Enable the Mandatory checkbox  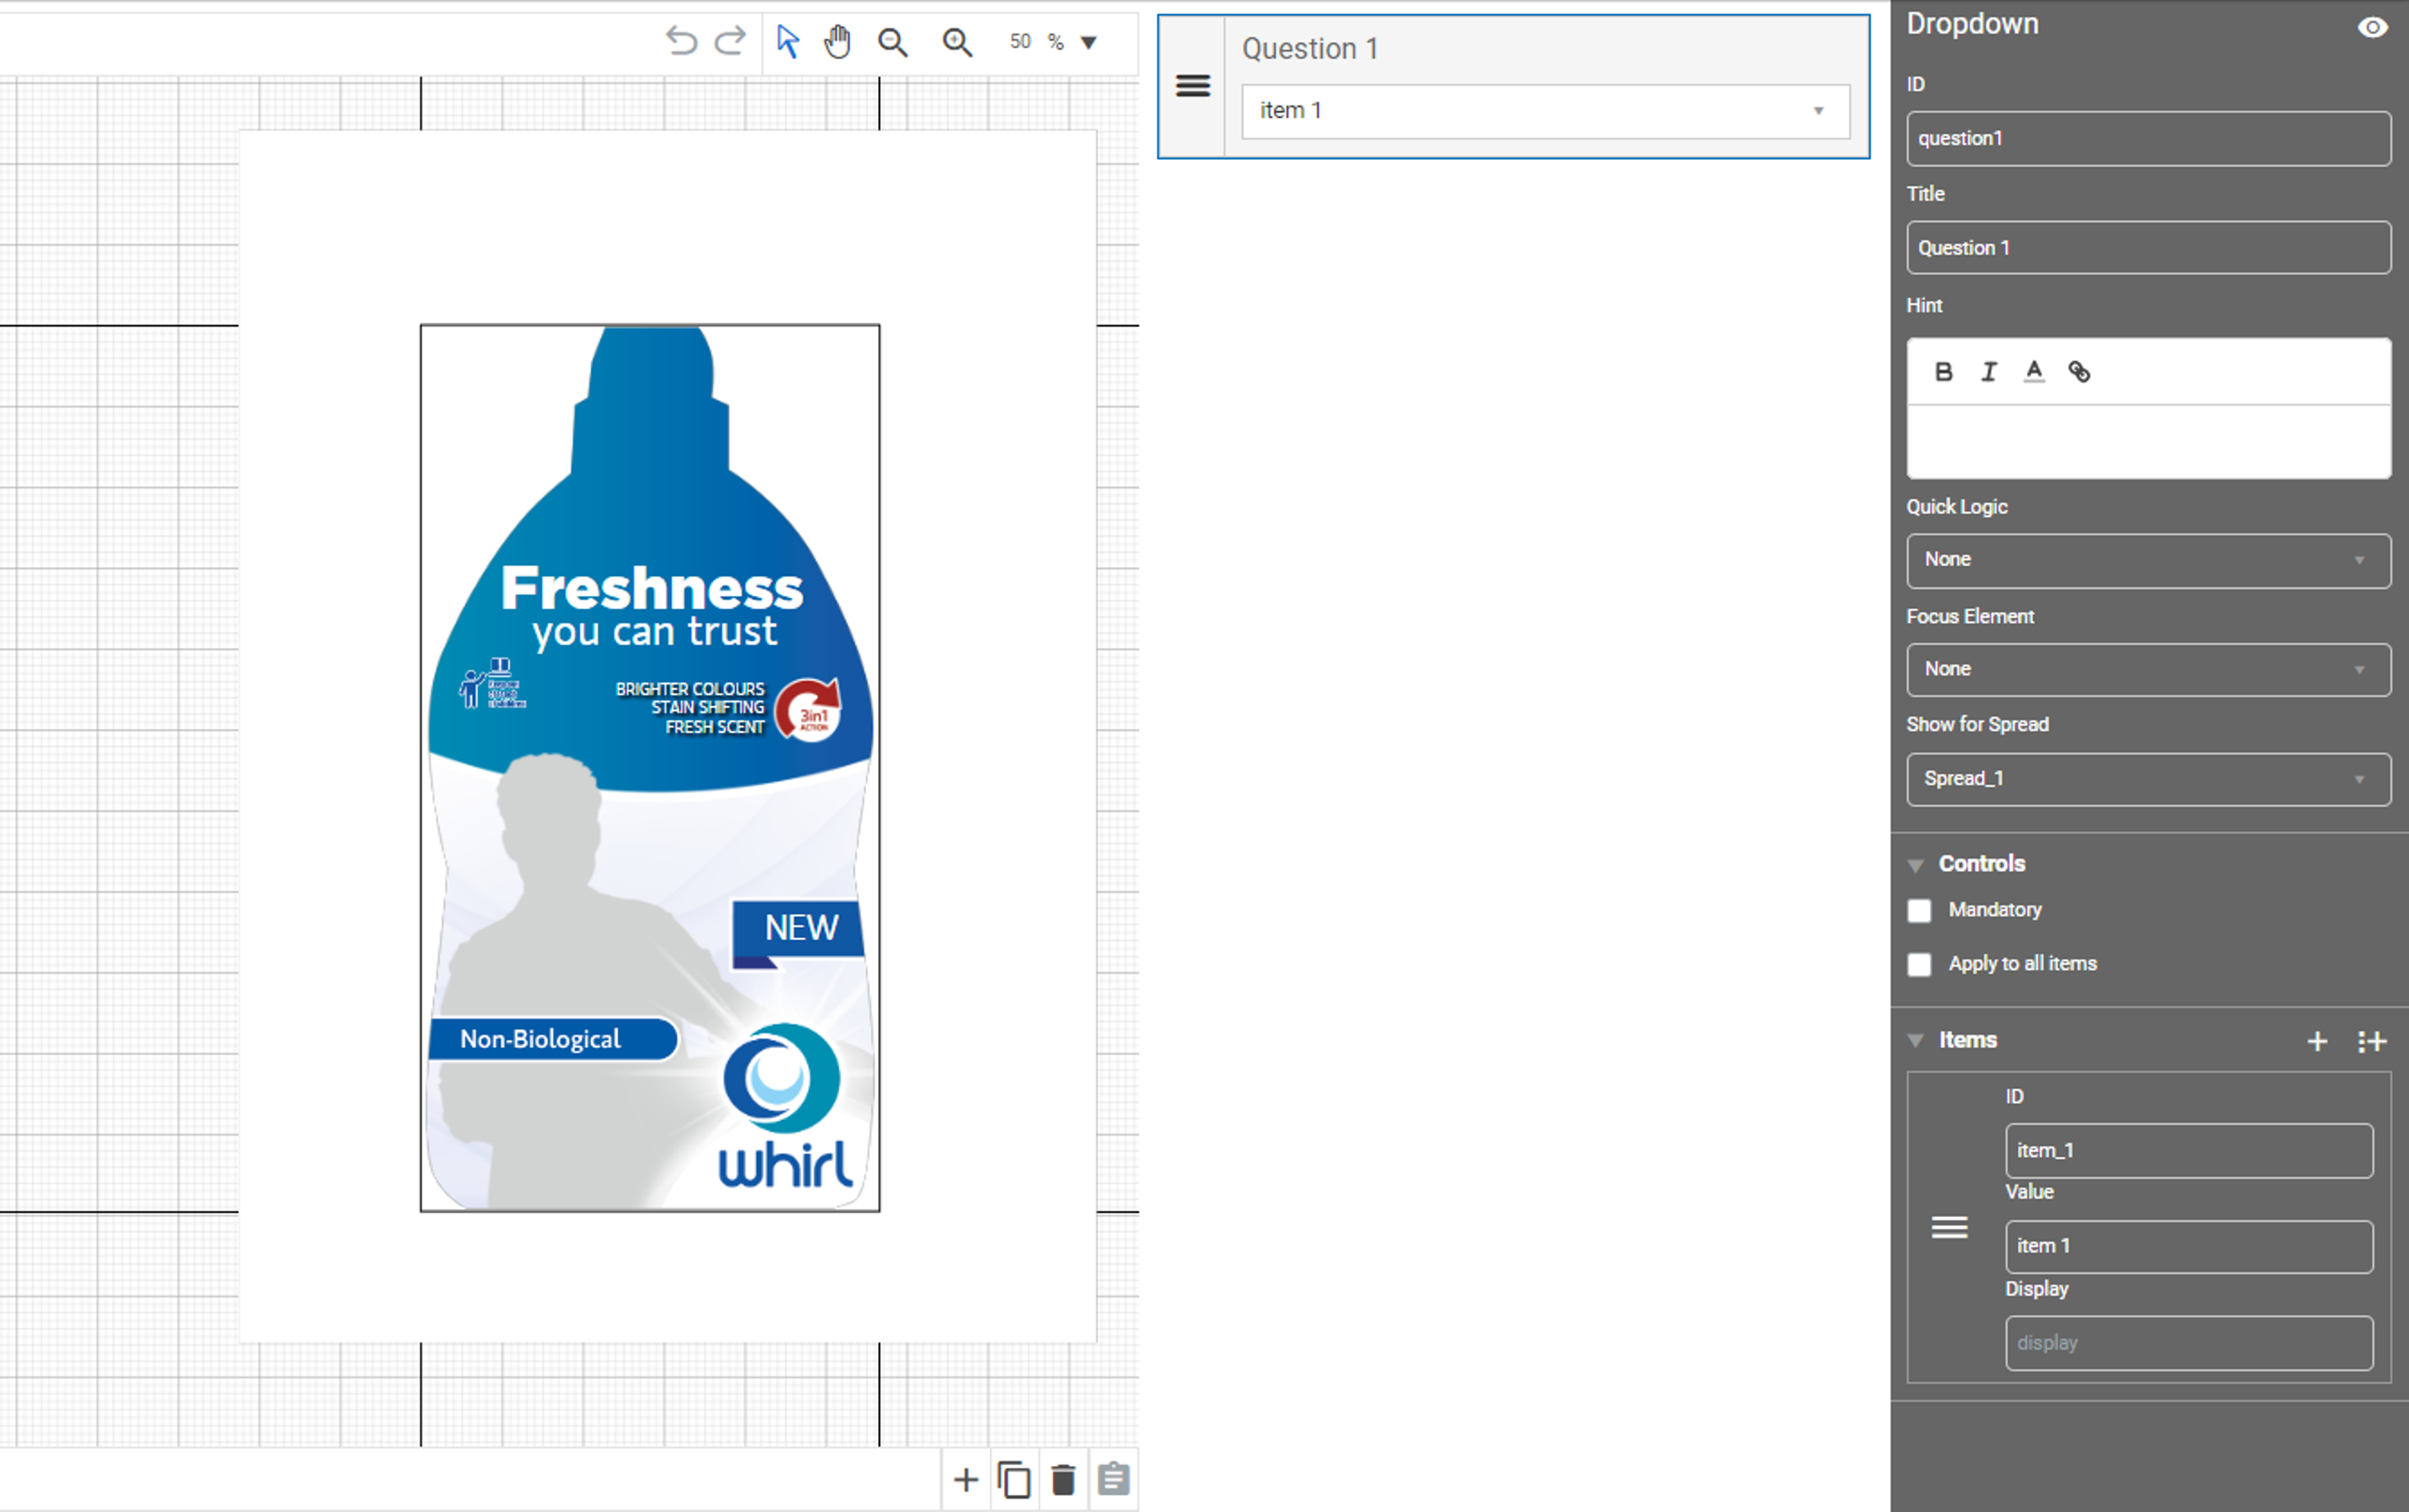1922,909
